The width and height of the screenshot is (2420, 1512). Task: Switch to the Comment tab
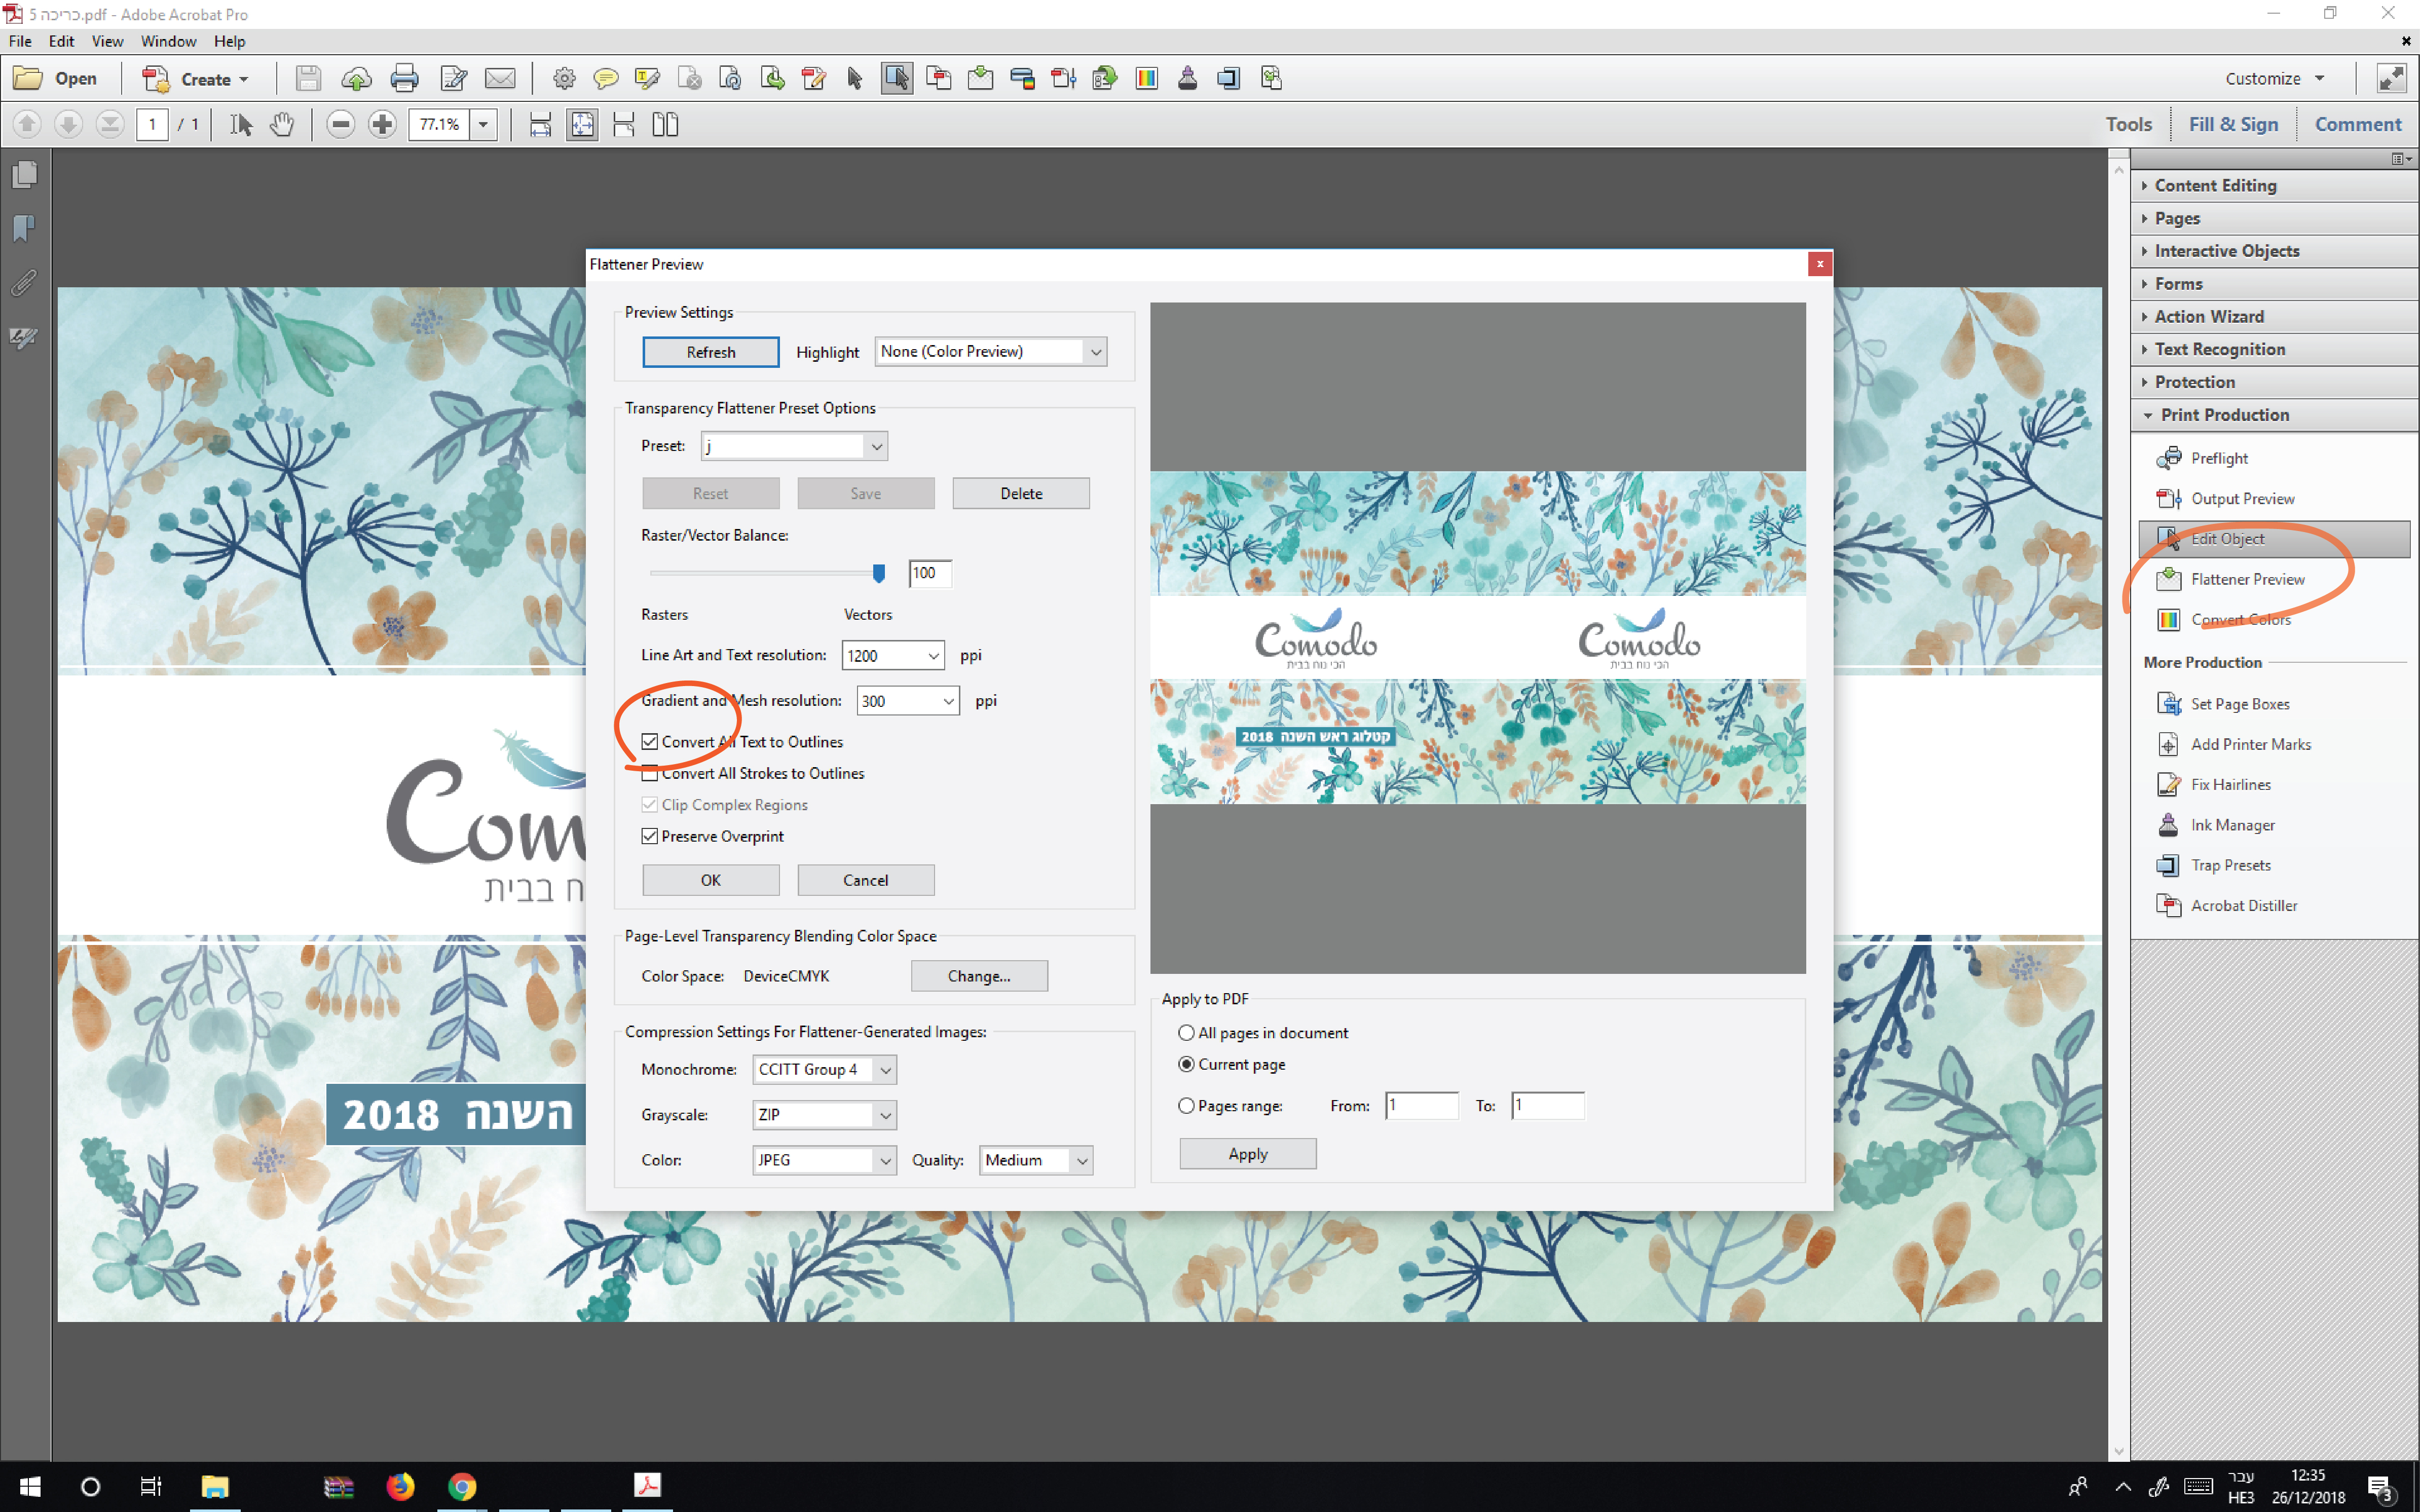(x=2357, y=124)
